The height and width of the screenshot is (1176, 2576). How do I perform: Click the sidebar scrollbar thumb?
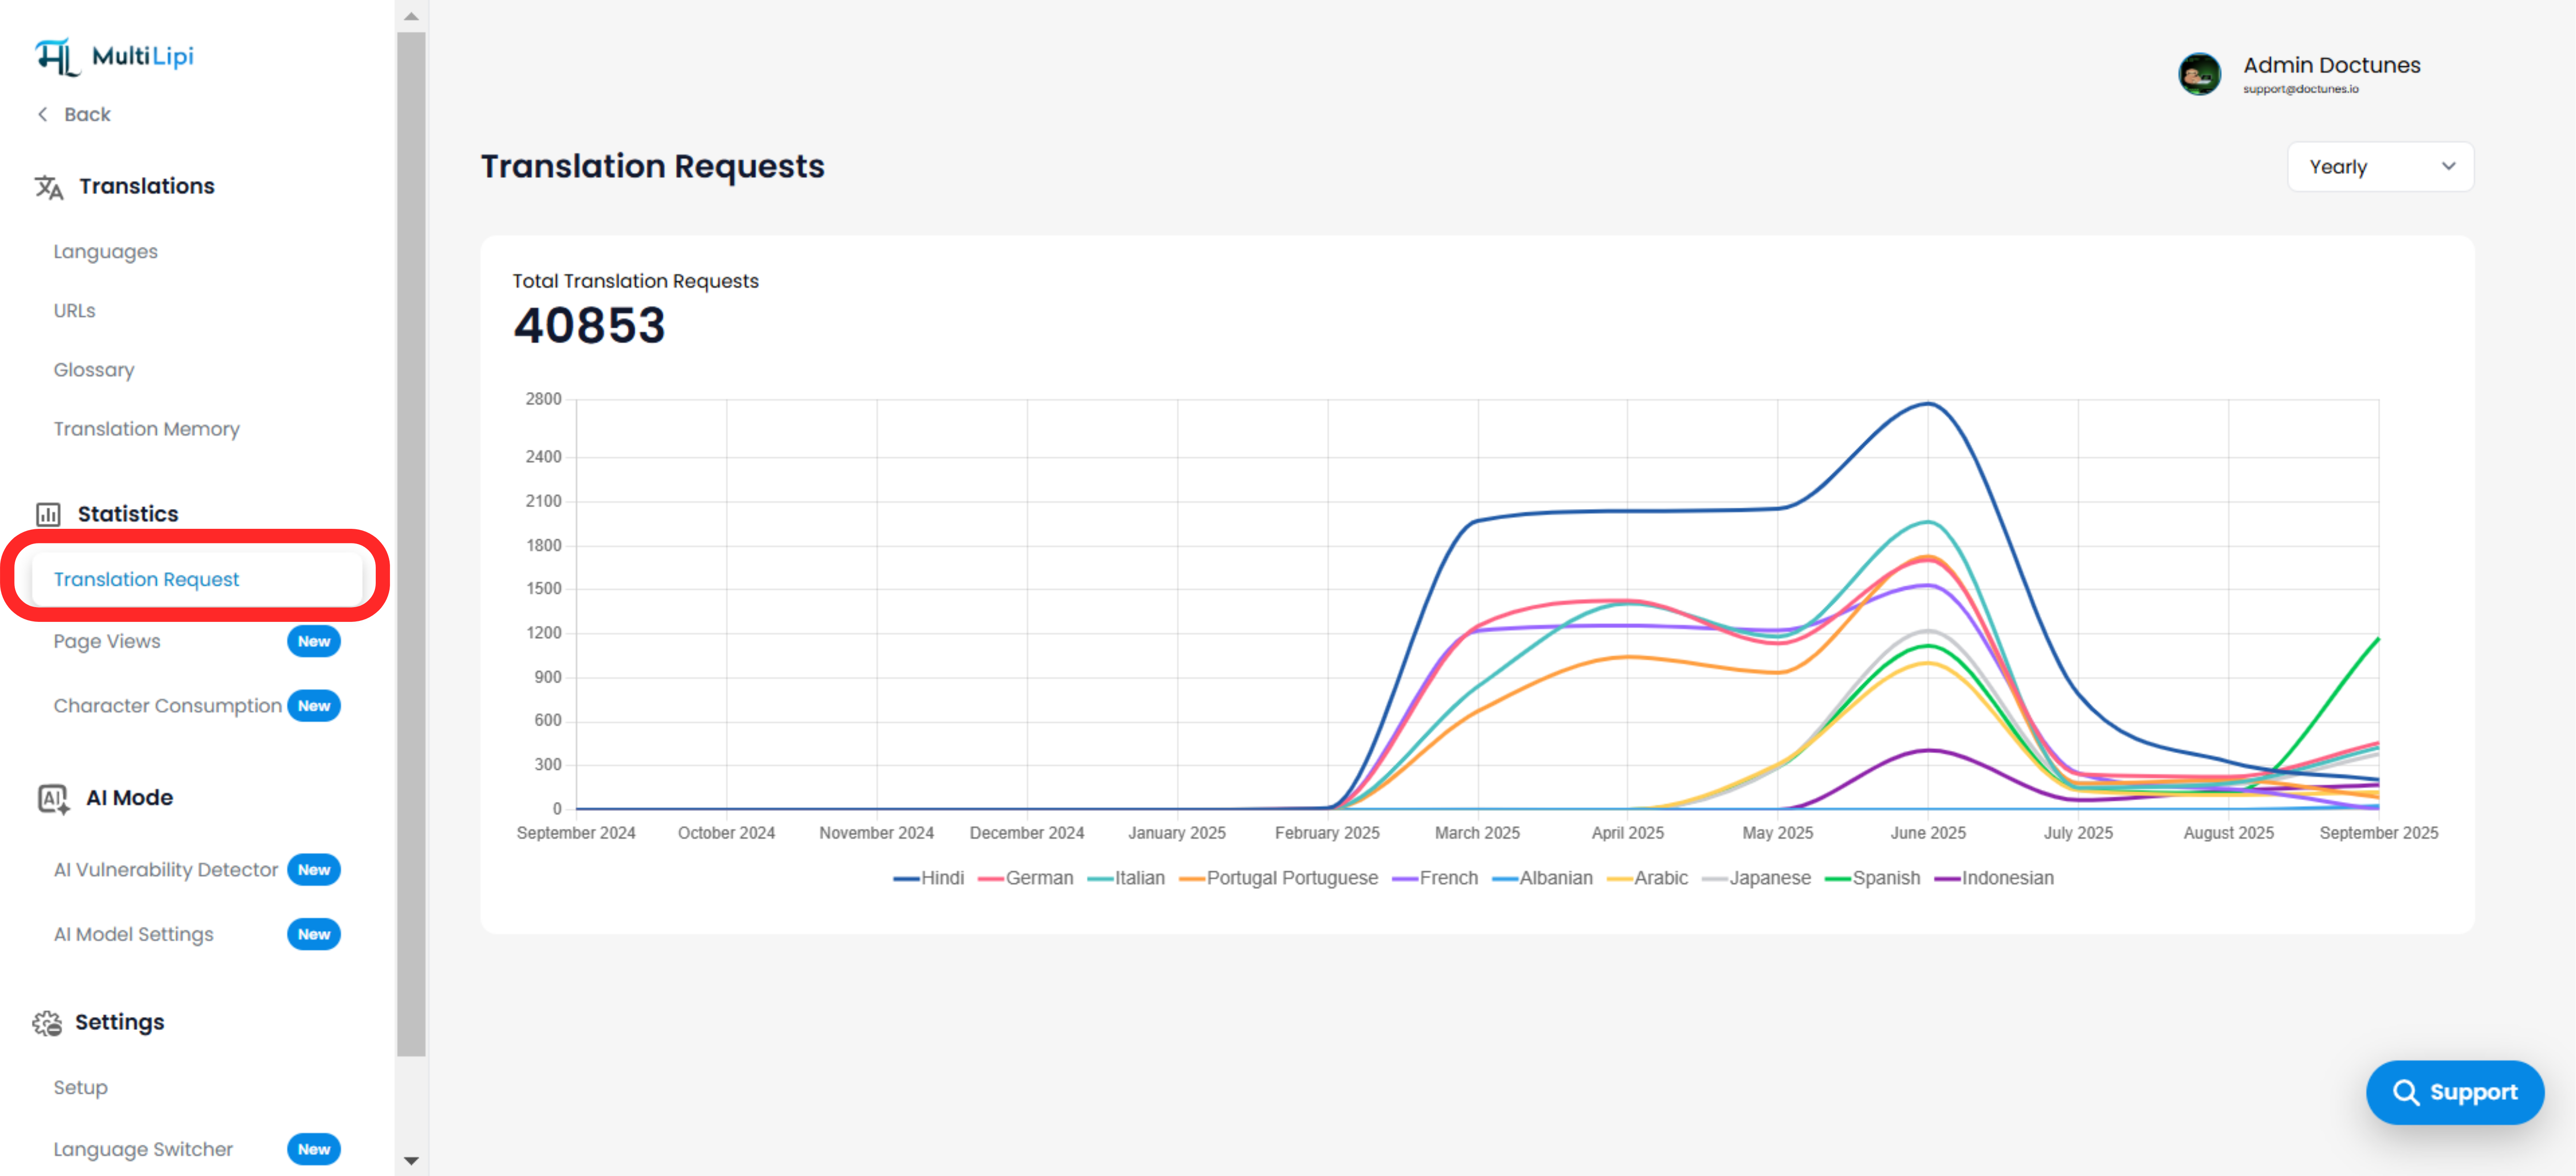(x=411, y=544)
